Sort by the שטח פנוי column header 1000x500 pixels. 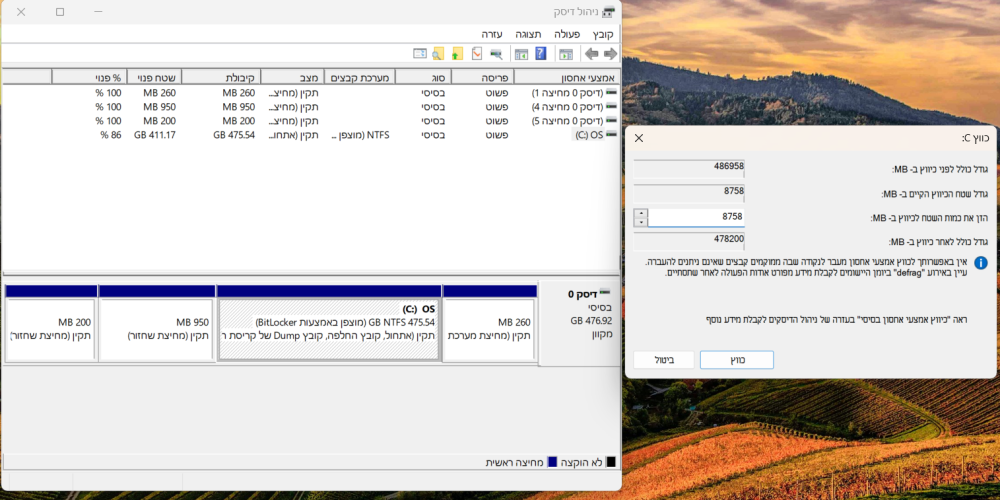coord(154,77)
